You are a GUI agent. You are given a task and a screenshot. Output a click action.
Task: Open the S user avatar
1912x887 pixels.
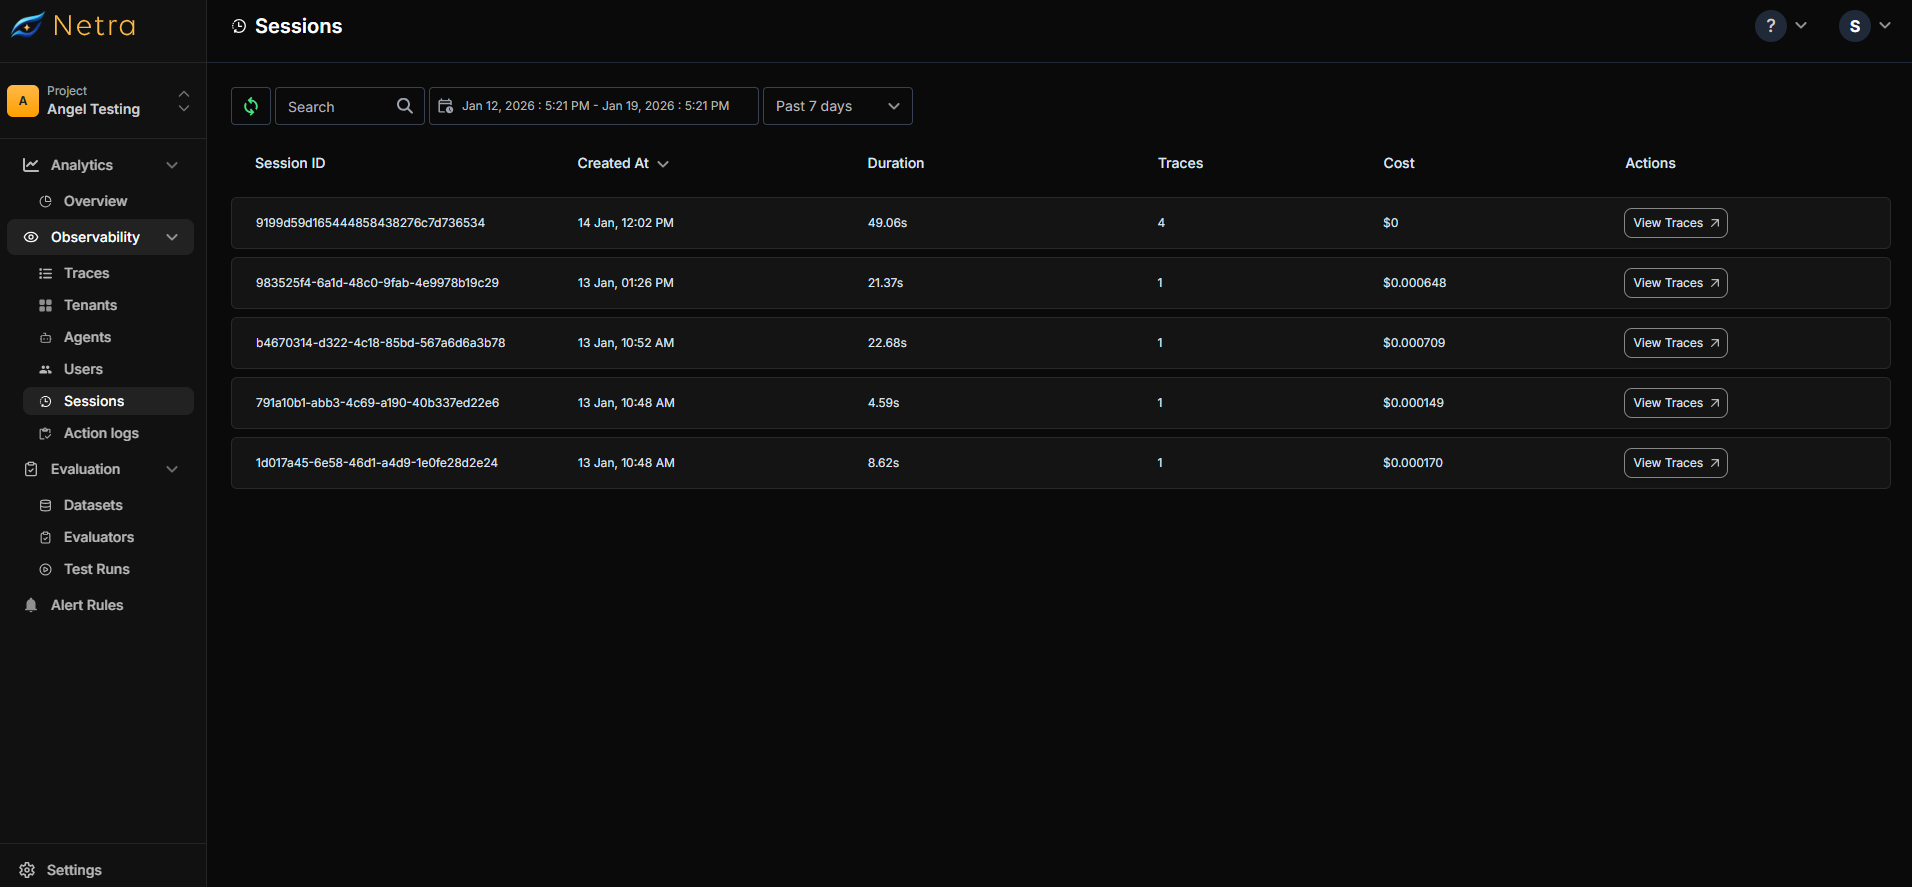pyautogui.click(x=1855, y=26)
